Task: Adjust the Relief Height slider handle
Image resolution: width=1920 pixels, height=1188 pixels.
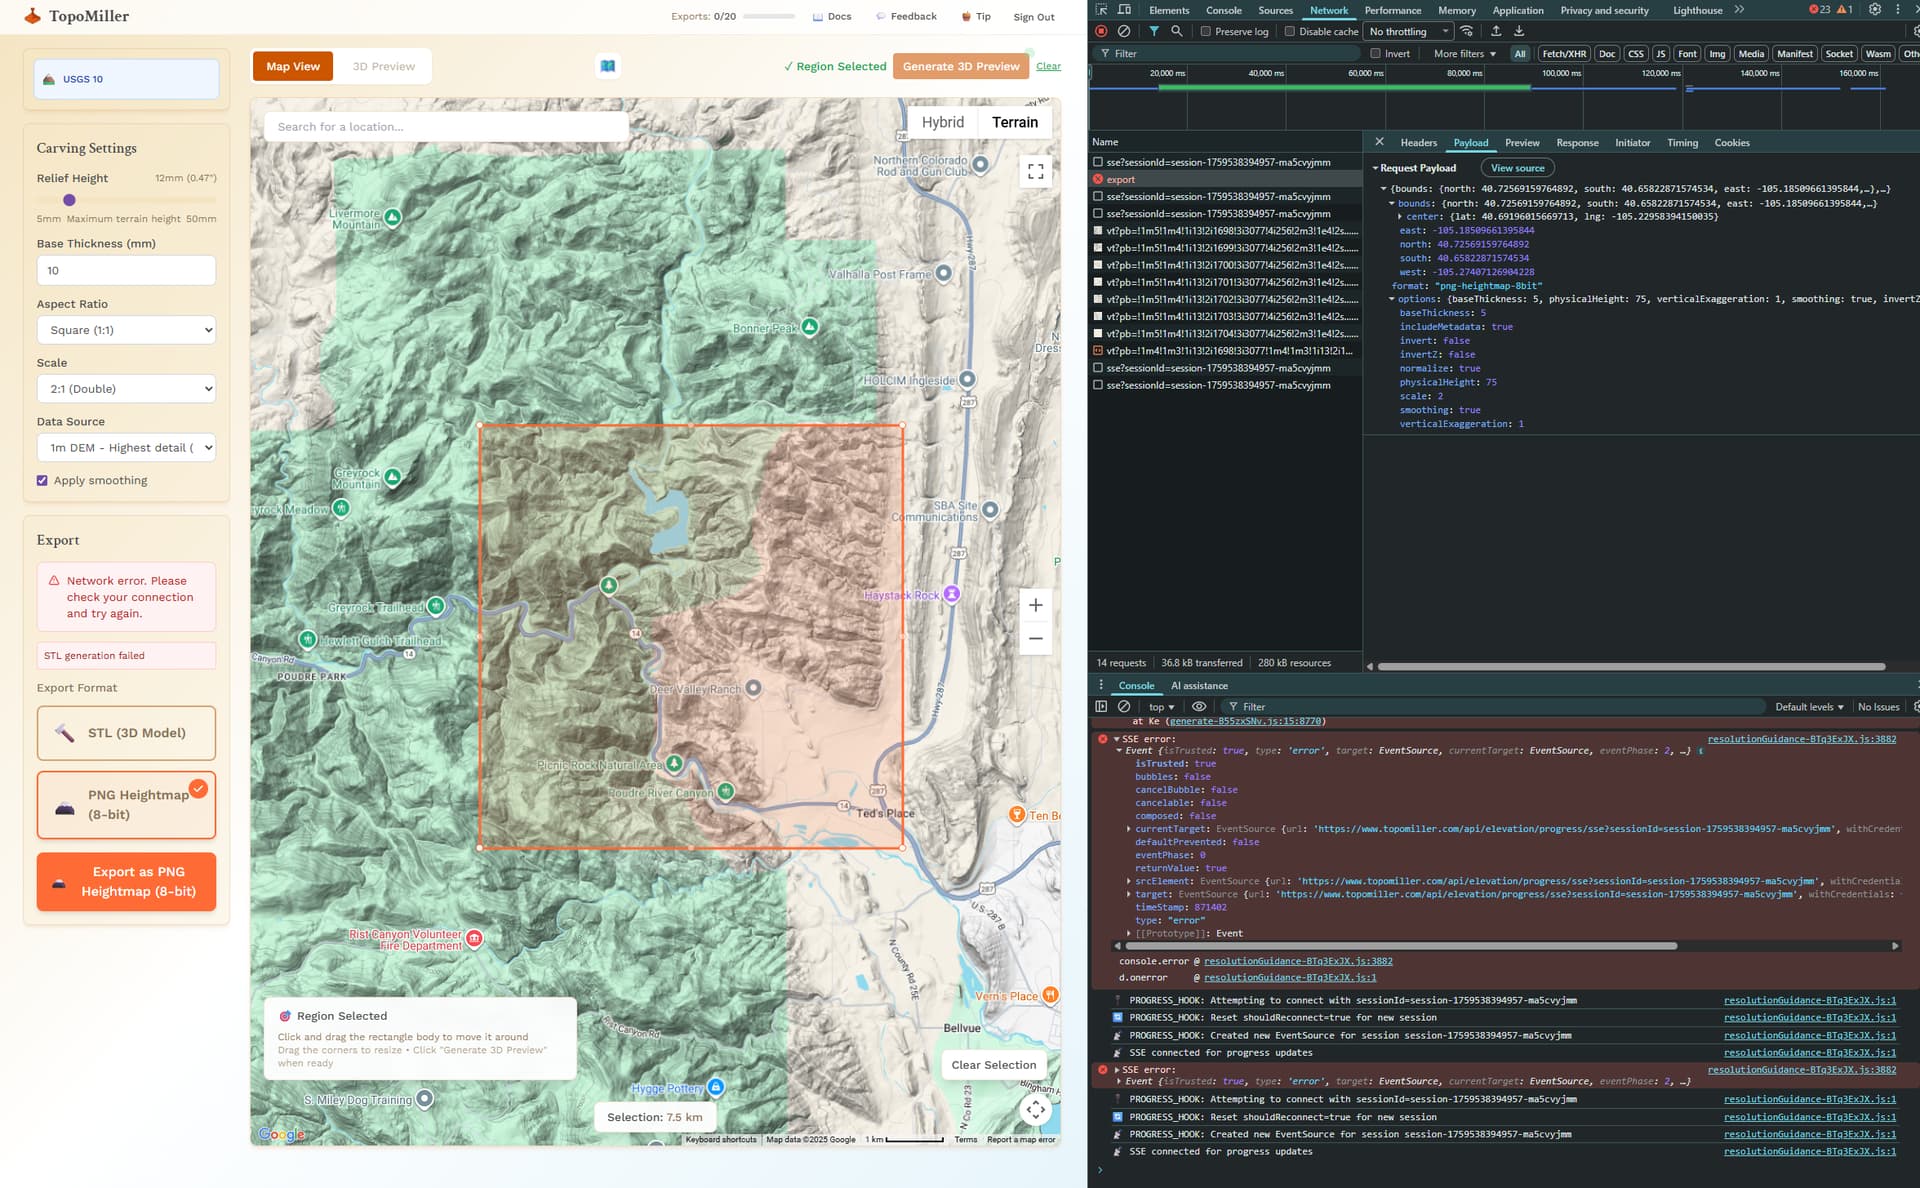Action: 69,200
